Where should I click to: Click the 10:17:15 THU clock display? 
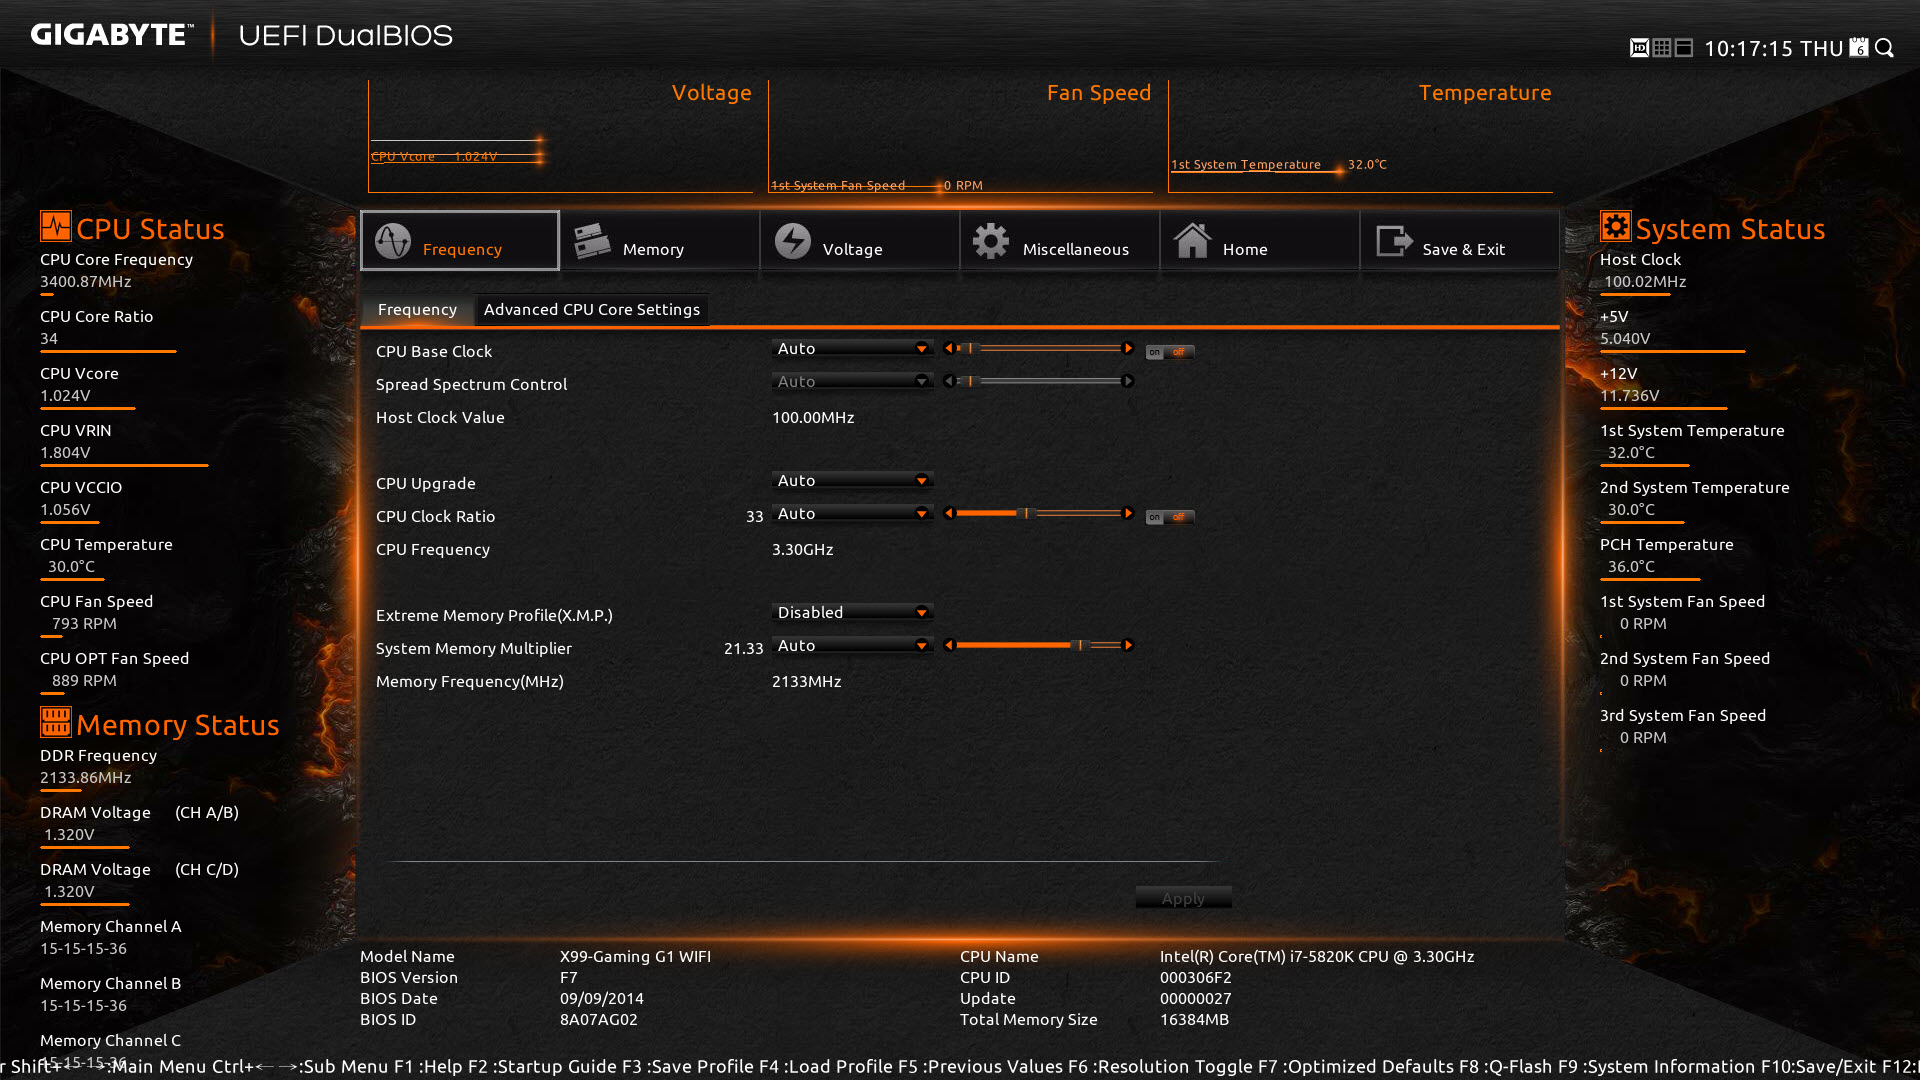[x=1773, y=48]
